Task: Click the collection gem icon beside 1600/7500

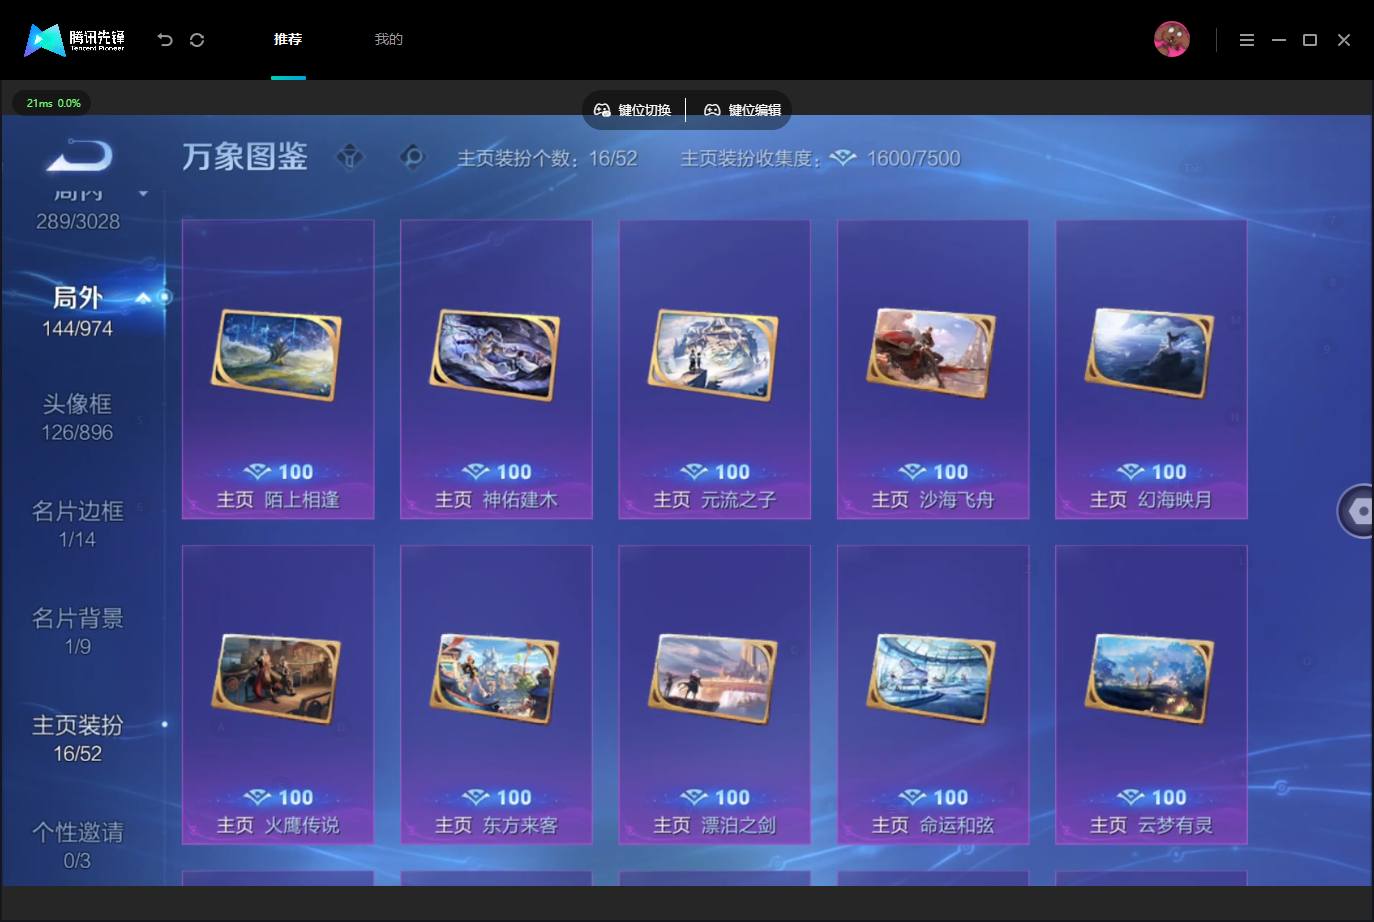Action: [843, 158]
